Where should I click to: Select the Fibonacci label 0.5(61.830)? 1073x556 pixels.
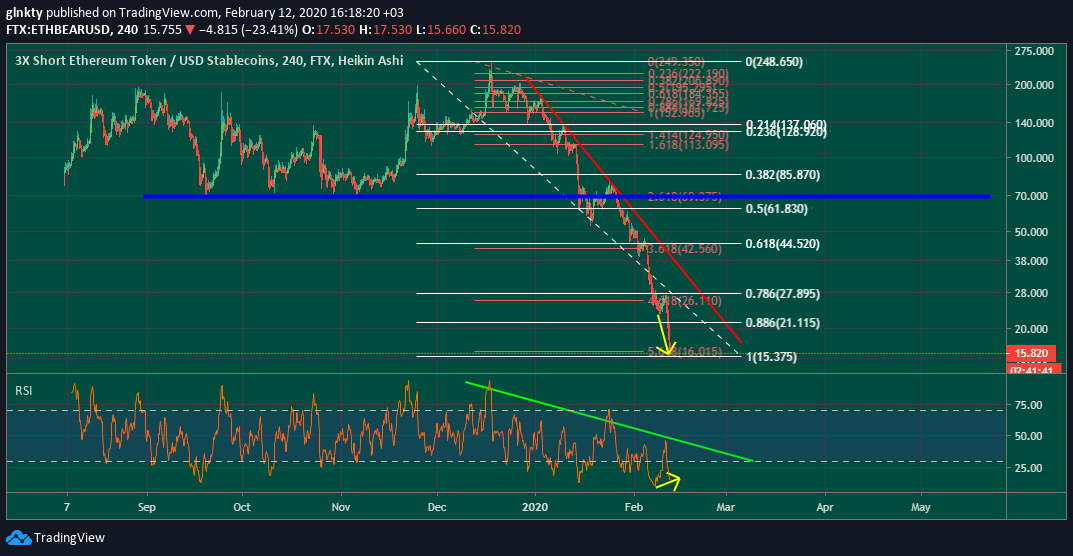click(777, 209)
